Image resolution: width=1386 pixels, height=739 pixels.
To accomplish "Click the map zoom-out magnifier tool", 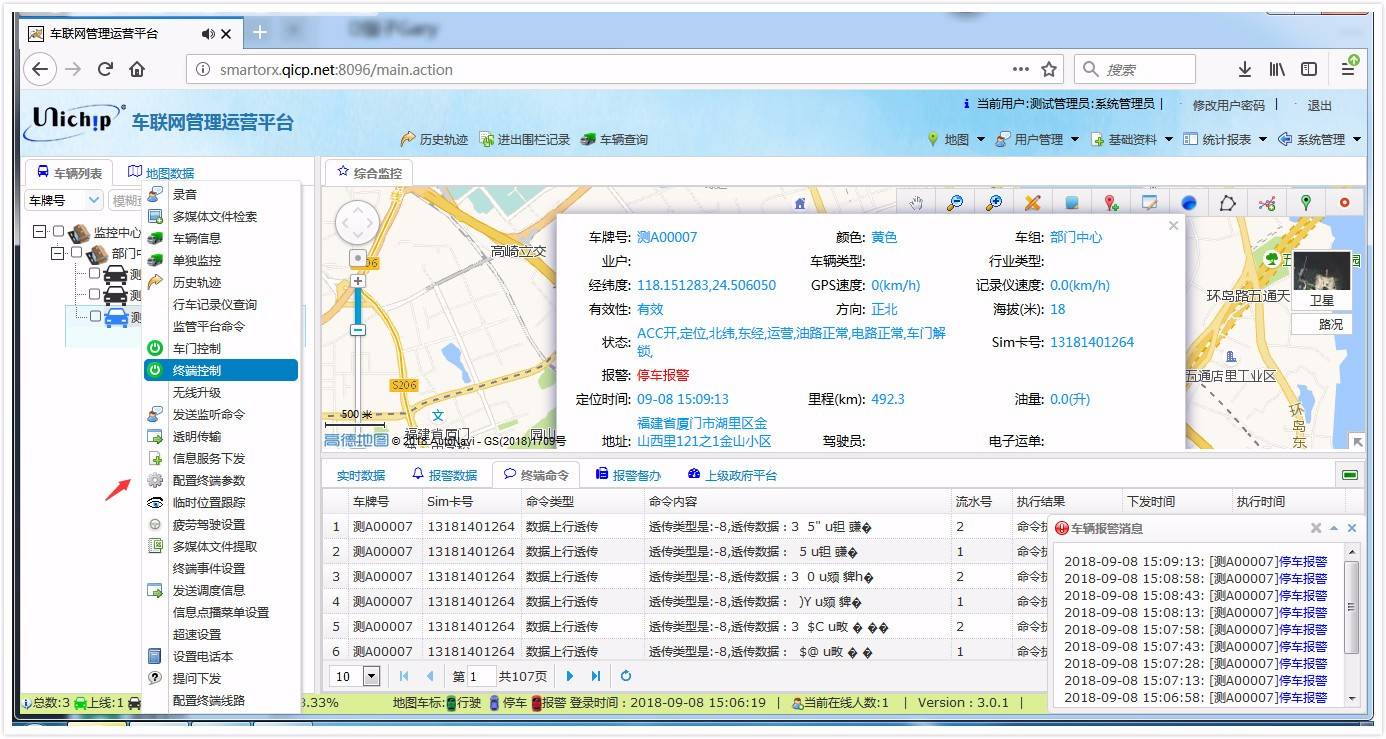I will coord(955,202).
